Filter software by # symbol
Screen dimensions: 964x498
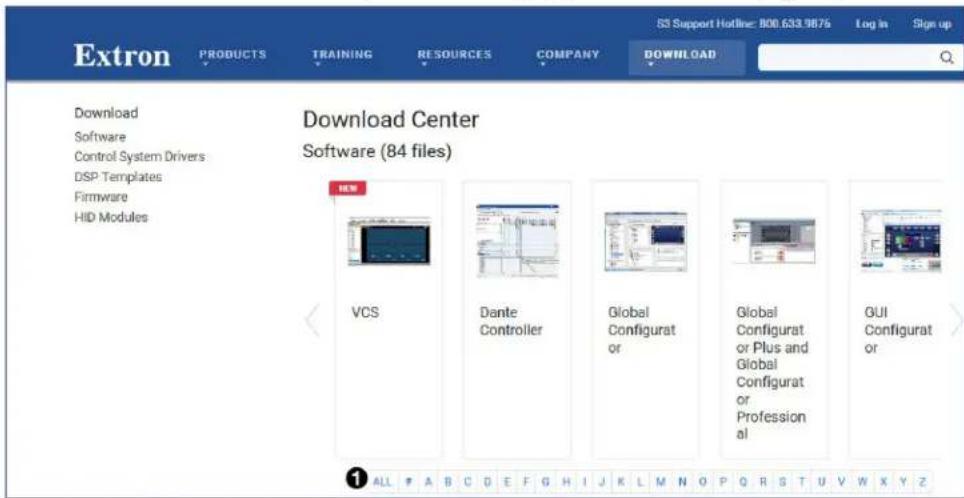[408, 481]
